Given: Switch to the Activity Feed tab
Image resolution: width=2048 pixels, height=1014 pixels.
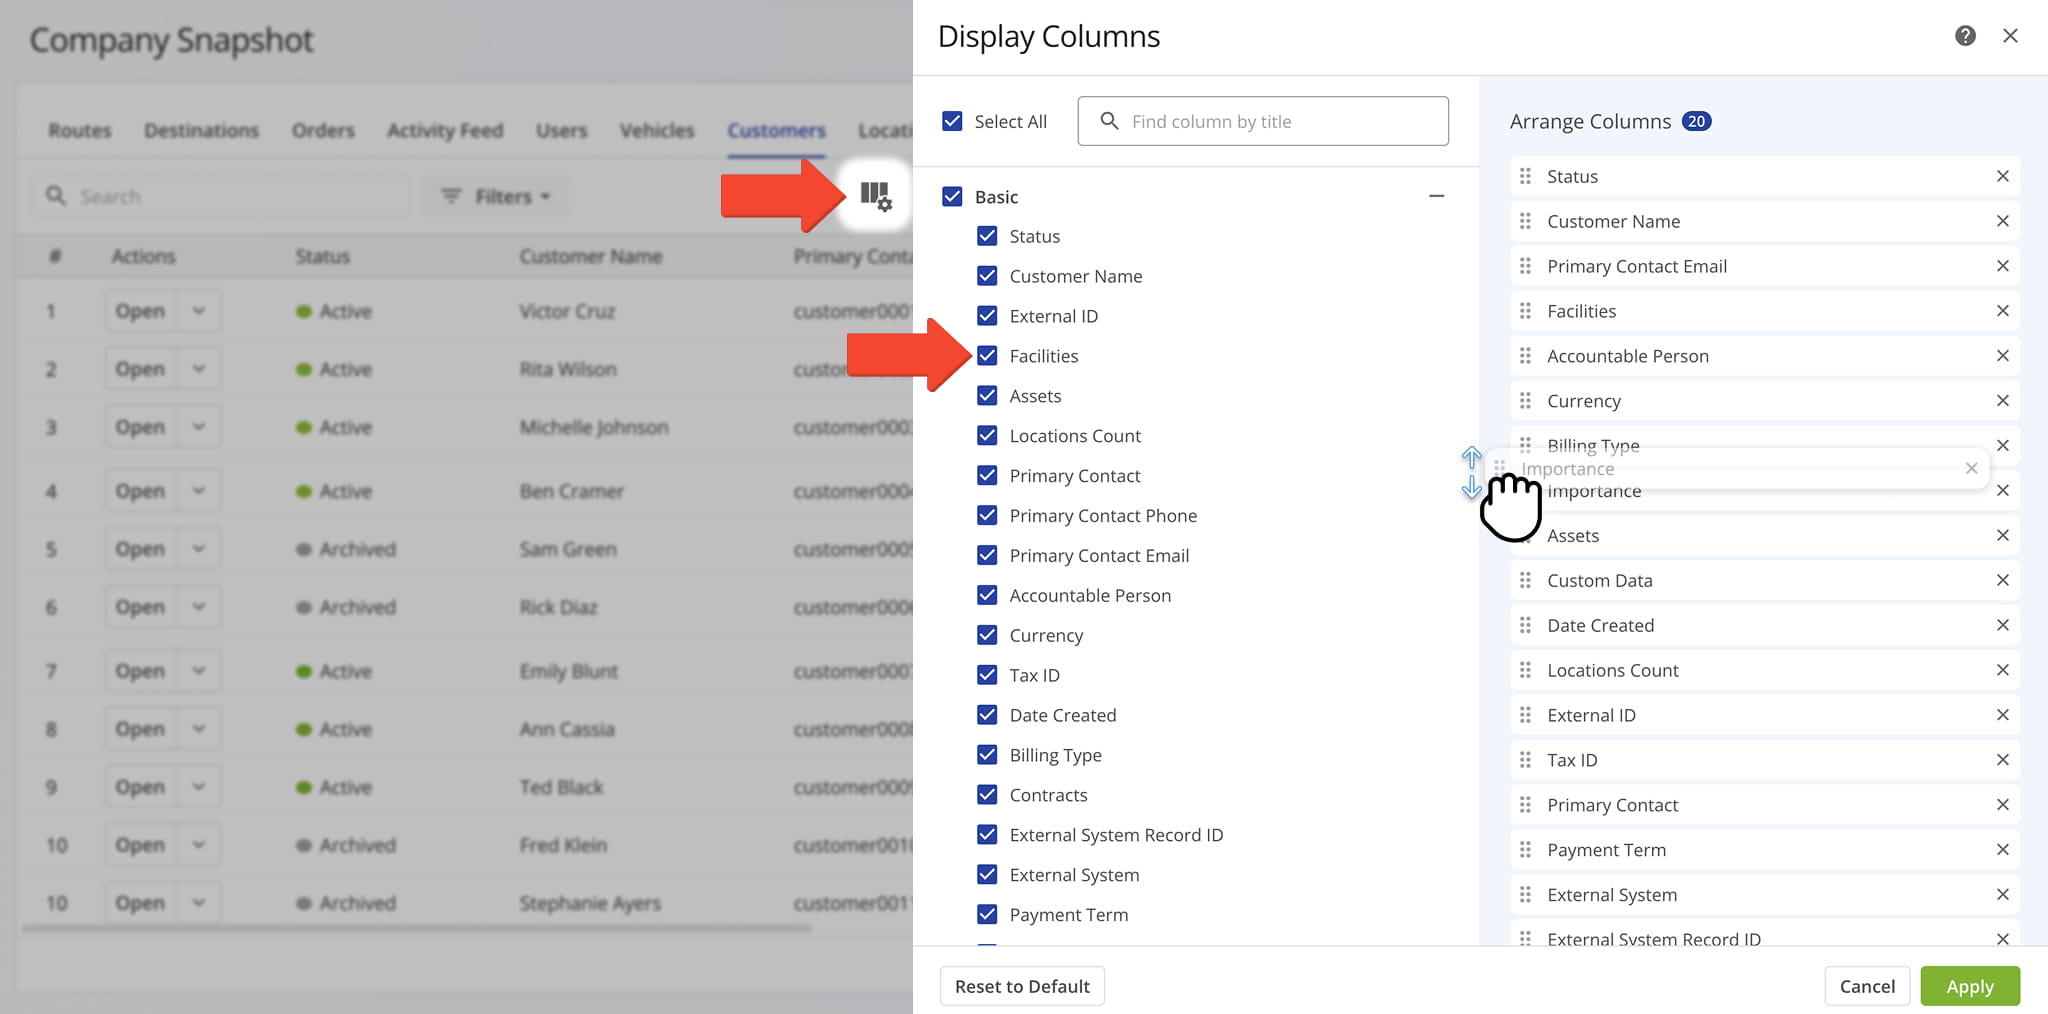Looking at the screenshot, I should coord(445,131).
